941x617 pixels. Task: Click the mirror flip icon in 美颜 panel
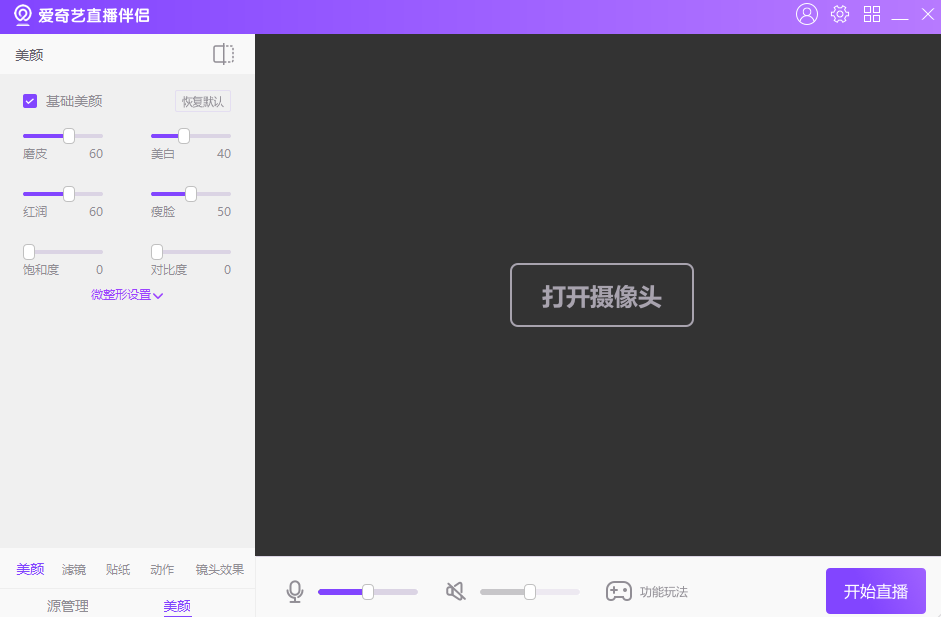click(x=222, y=54)
